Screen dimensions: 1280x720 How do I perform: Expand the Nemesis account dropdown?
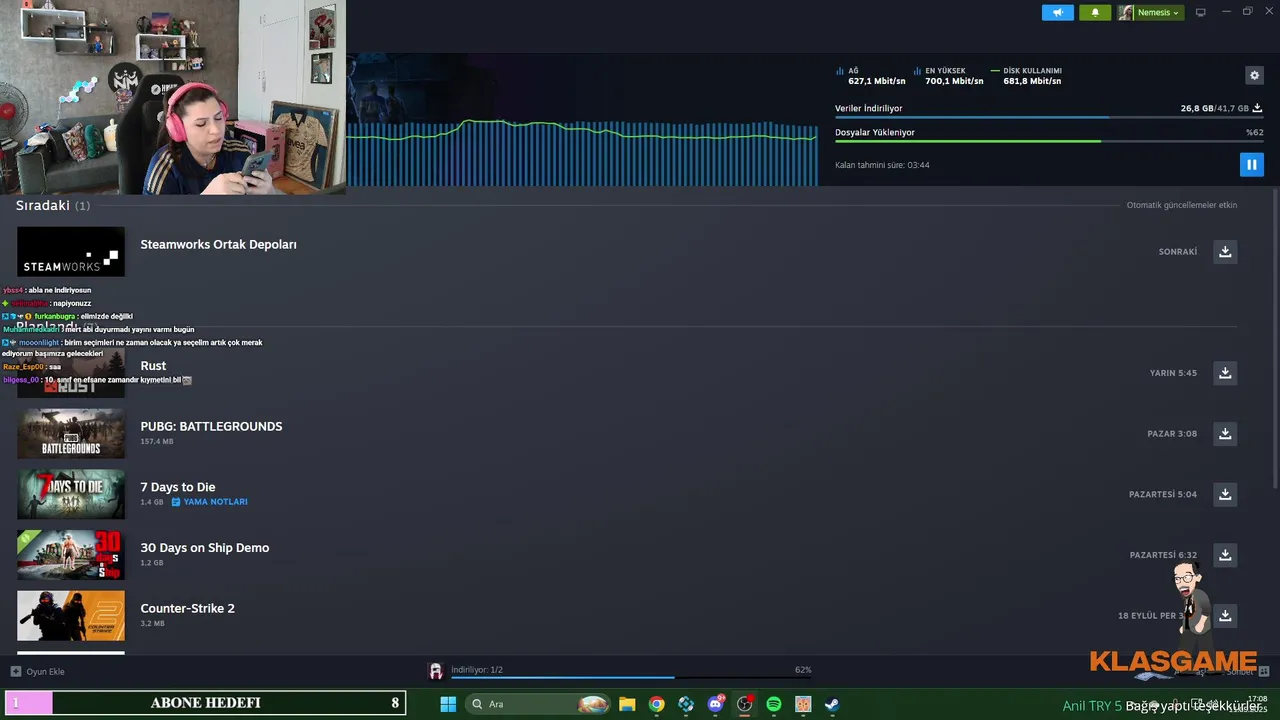point(1150,13)
